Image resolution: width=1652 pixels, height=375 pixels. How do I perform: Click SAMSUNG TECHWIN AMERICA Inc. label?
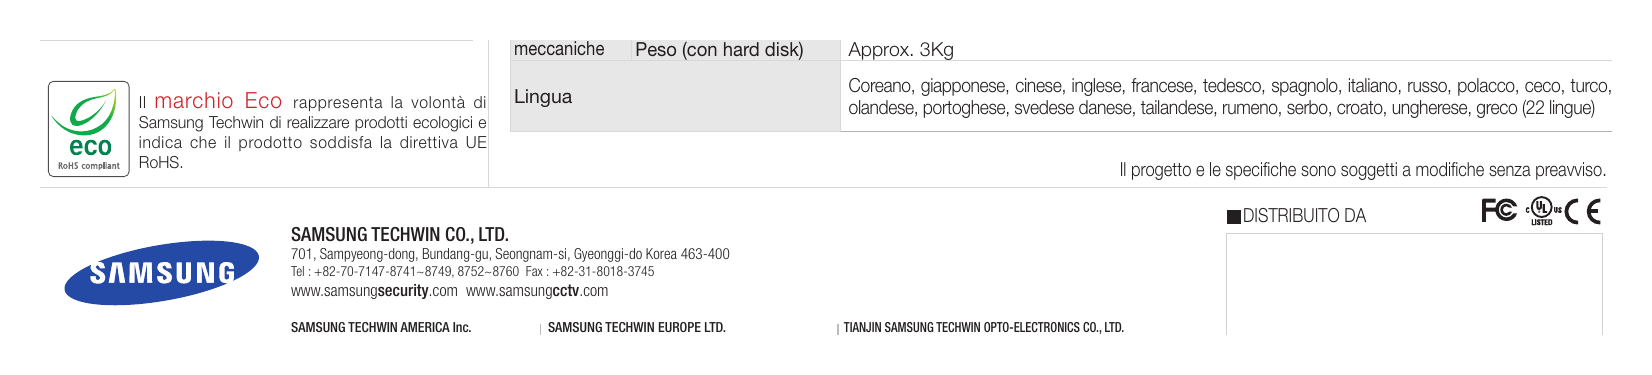point(381,327)
